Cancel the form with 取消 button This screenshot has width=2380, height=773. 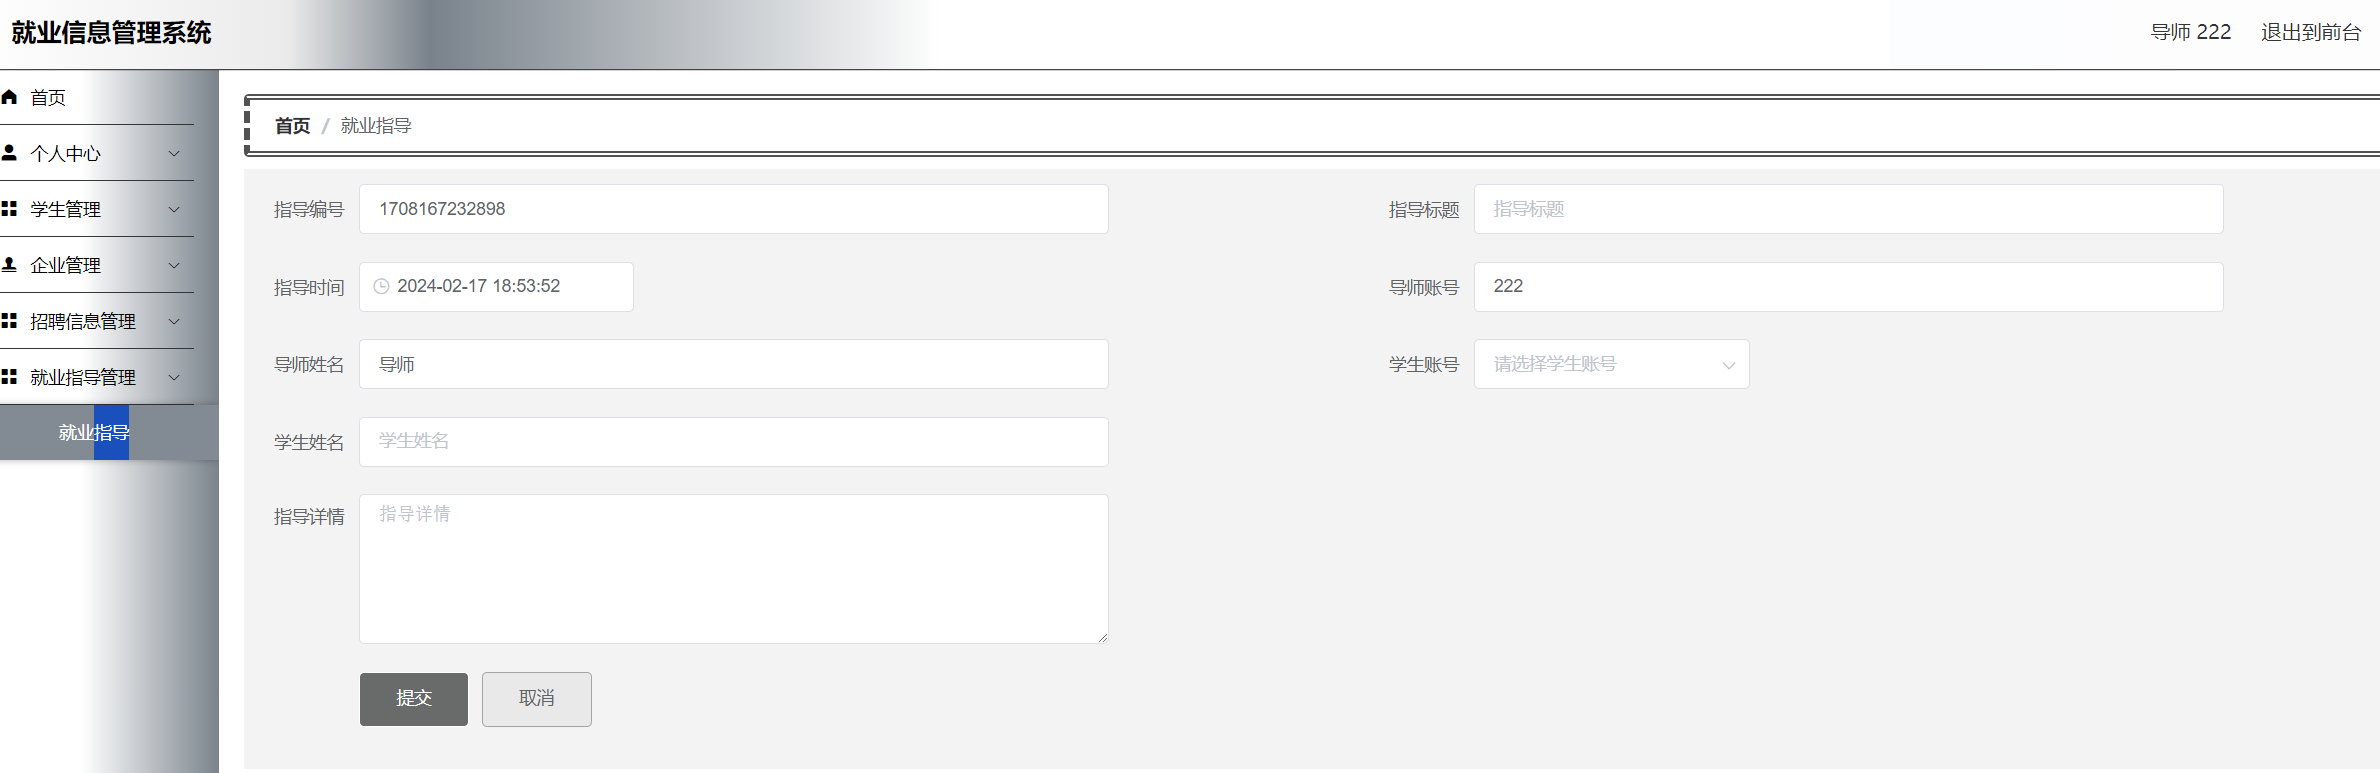(x=536, y=698)
